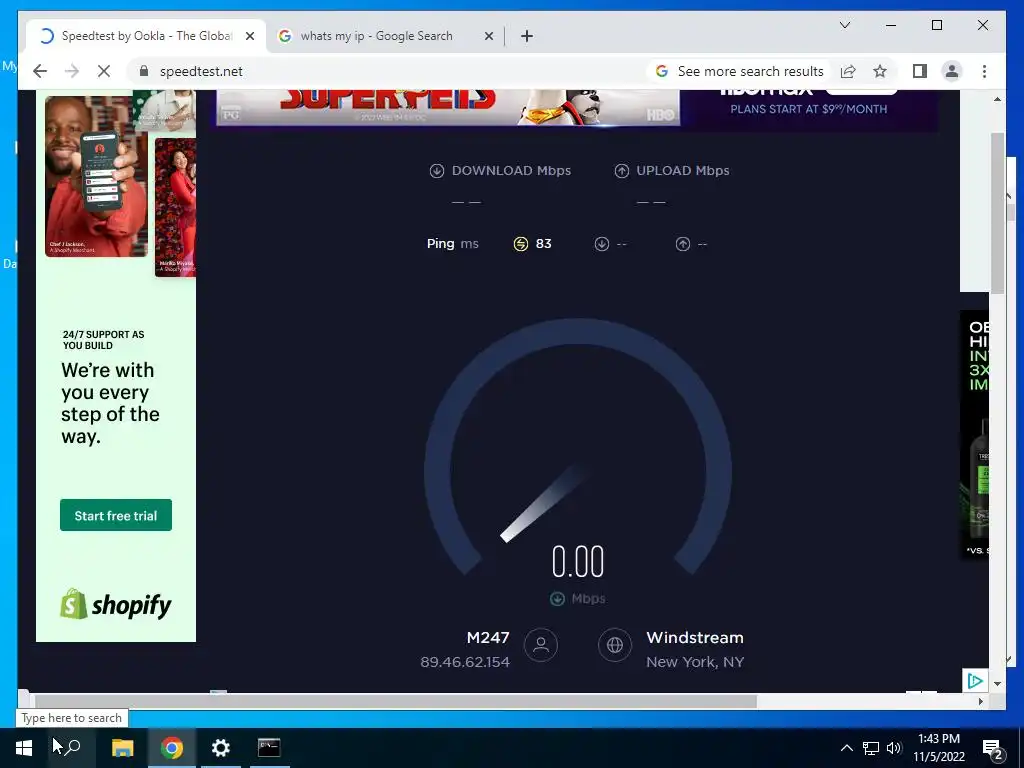Click the download arrow icon beside DOWNLOAD Mbps
The image size is (1024, 768).
click(x=437, y=170)
